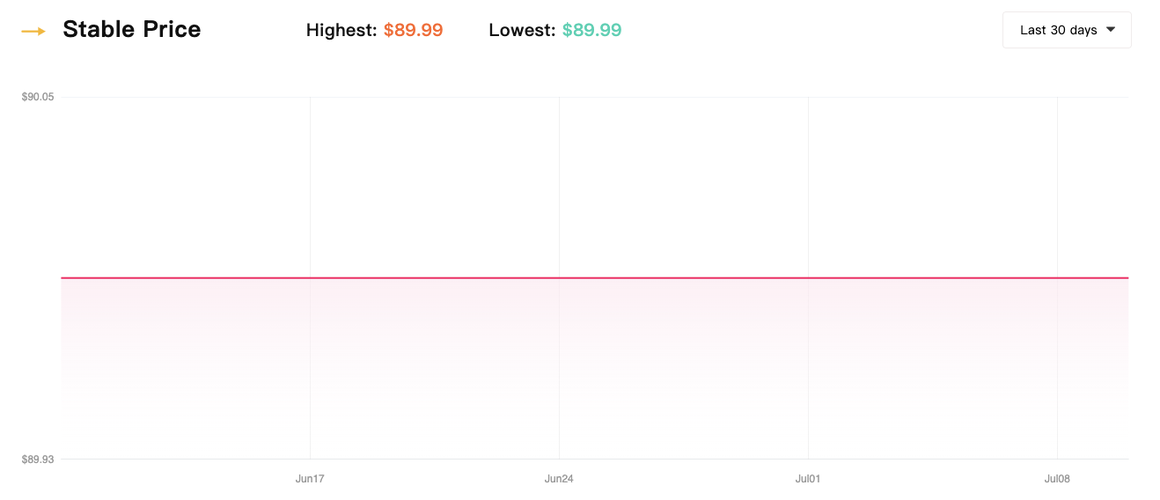Click the Jul08 date axis label
The width and height of the screenshot is (1160, 500).
[1057, 479]
